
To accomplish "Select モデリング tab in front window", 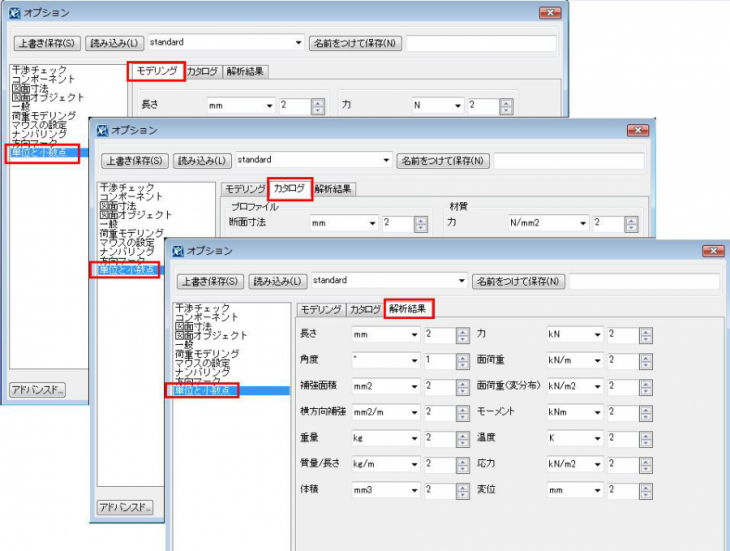I will [321, 309].
